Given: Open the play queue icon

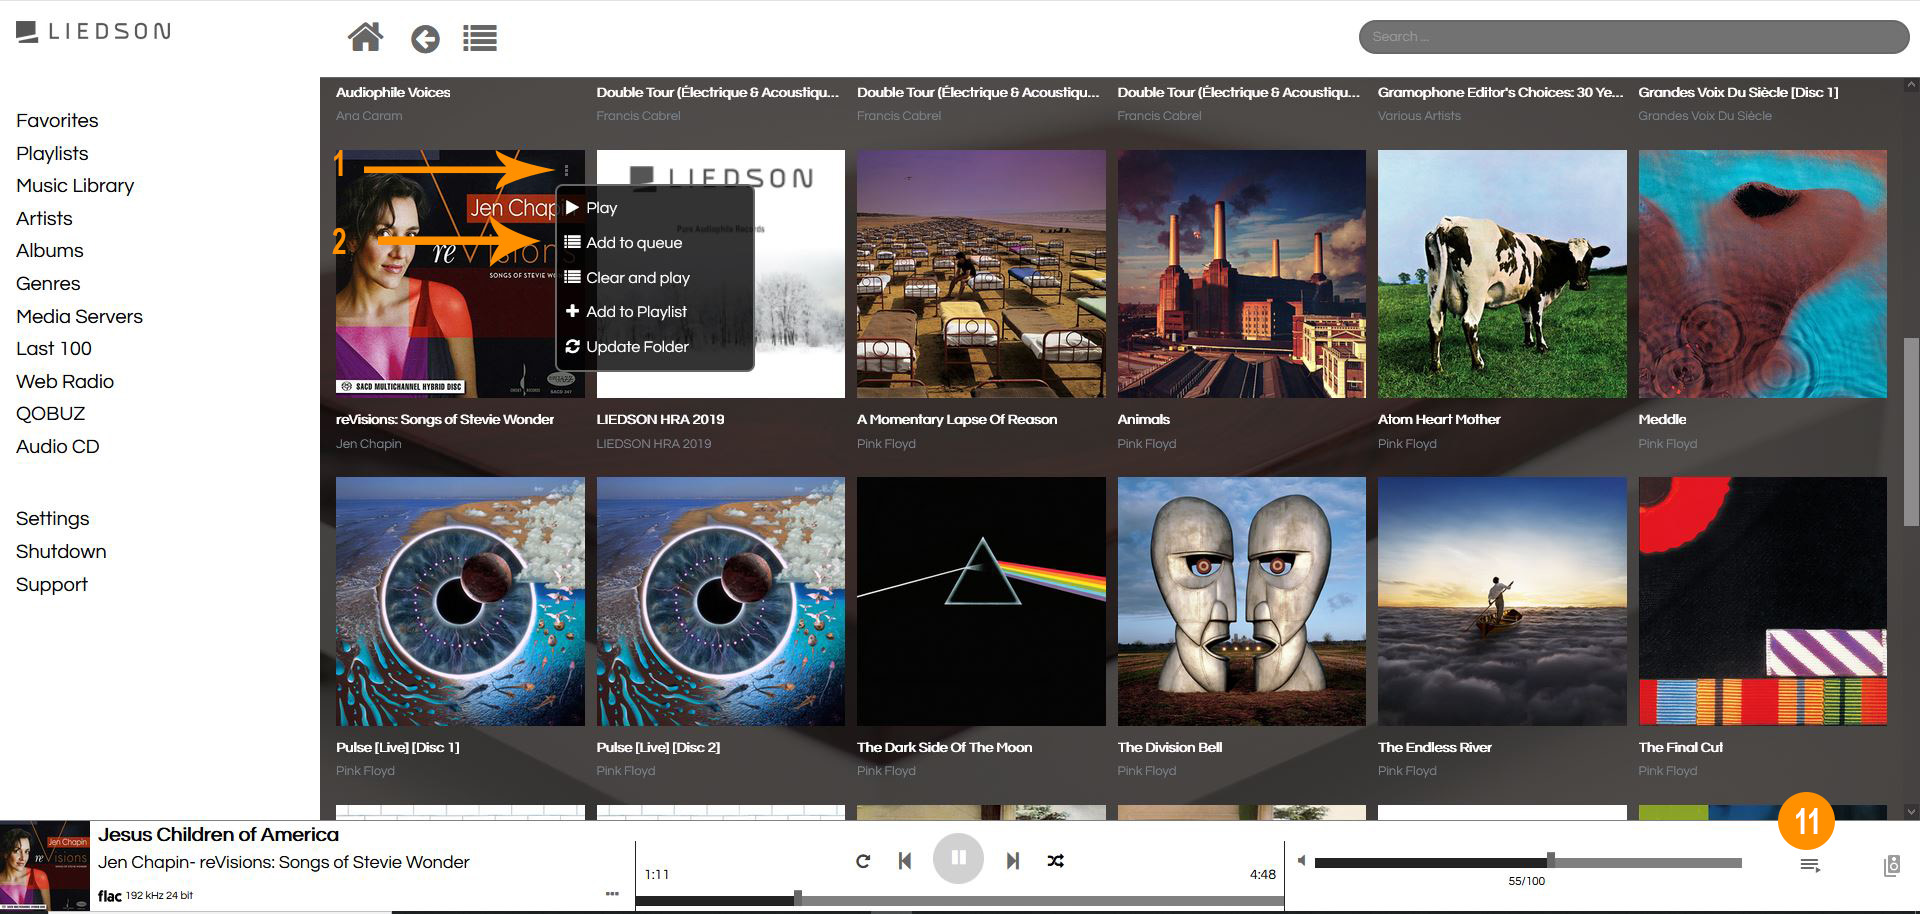Looking at the screenshot, I should 1809,865.
